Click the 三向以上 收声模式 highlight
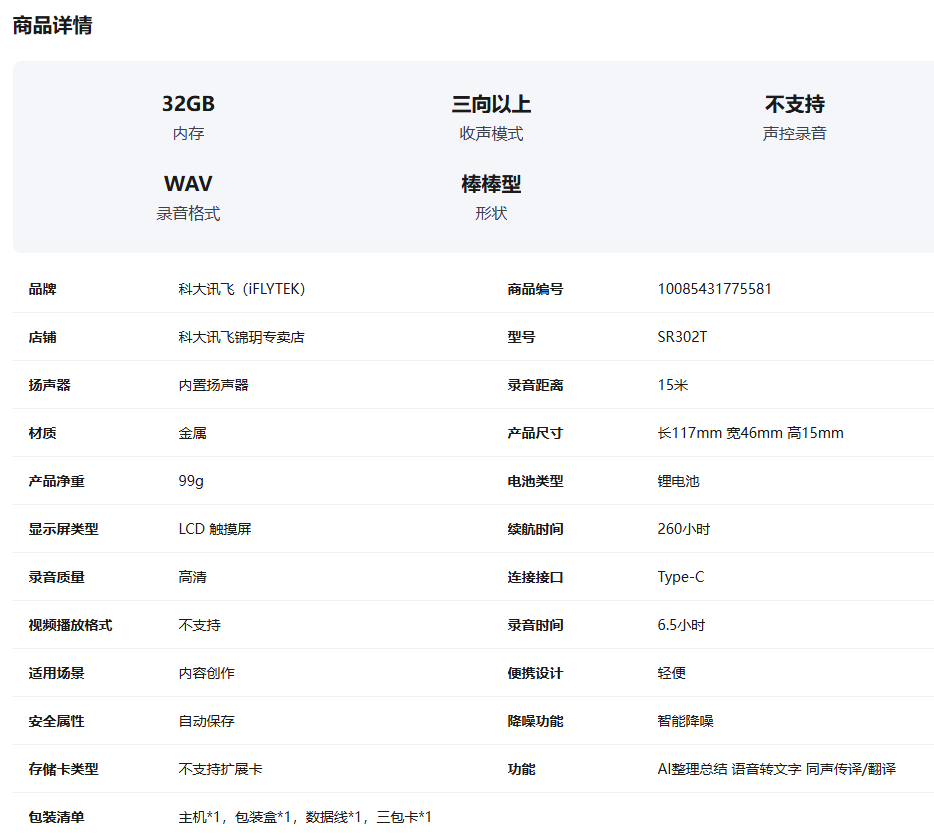The height and width of the screenshot is (840, 934). (491, 117)
